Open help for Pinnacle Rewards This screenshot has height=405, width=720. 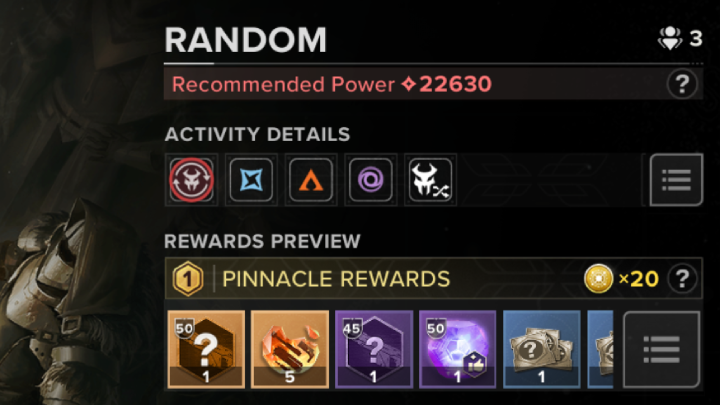(682, 278)
